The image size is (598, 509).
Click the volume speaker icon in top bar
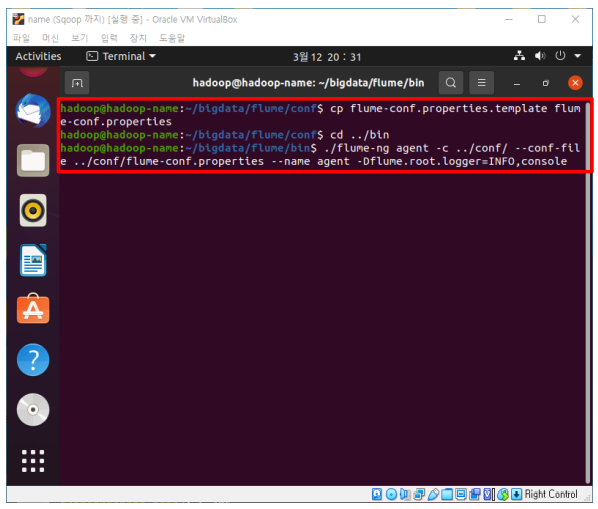(x=540, y=56)
